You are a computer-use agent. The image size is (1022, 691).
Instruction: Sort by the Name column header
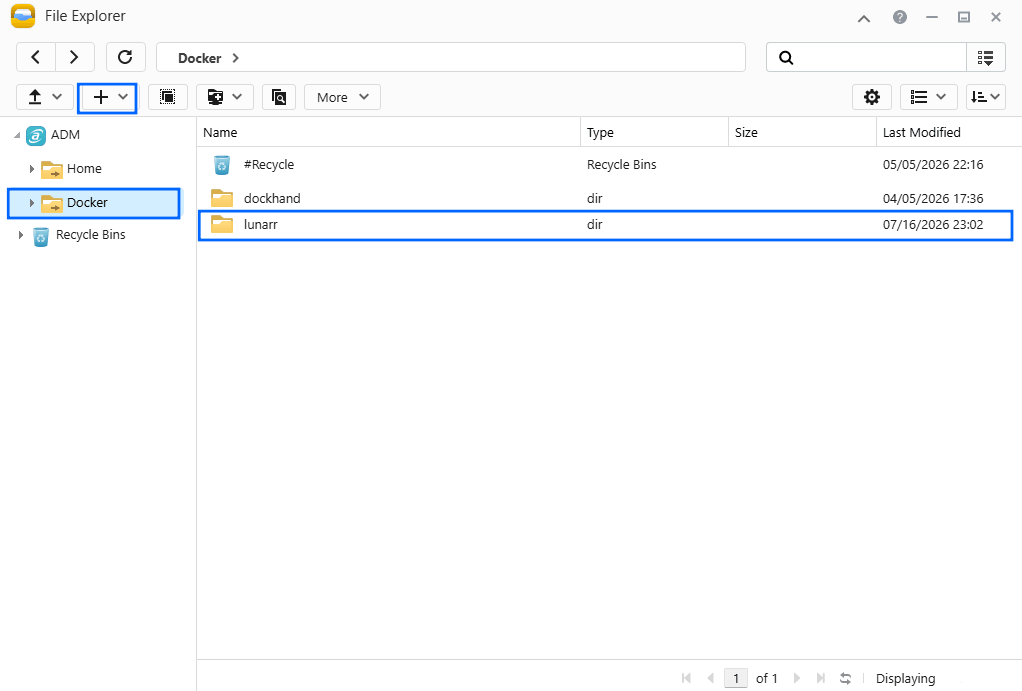[x=388, y=132]
